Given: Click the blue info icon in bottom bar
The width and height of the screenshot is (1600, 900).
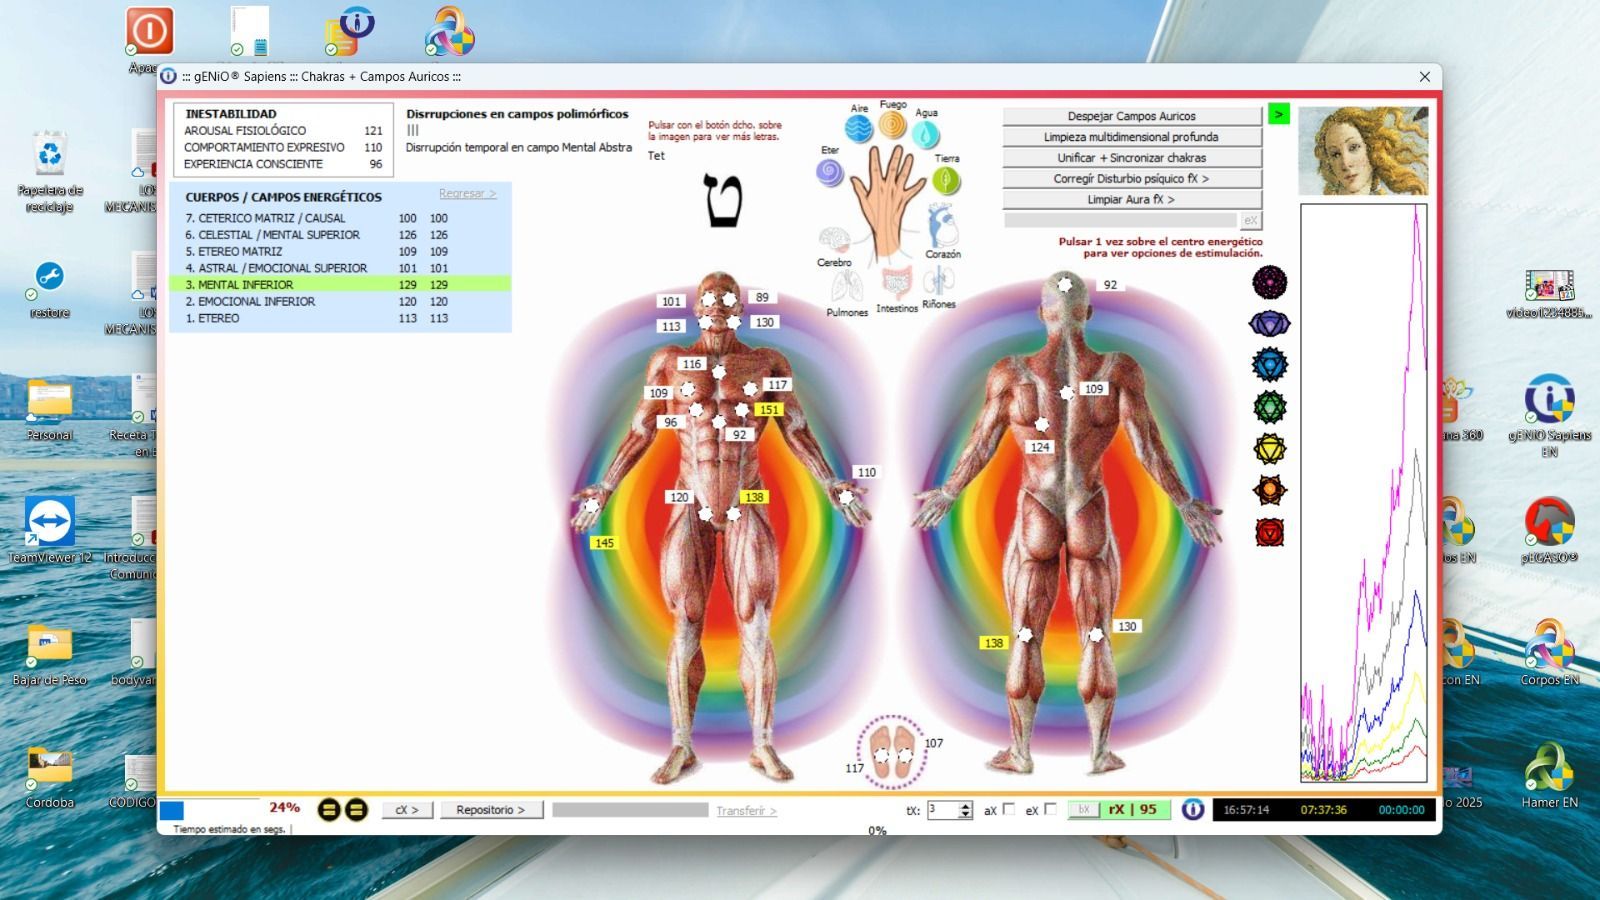Looking at the screenshot, I should 1193,809.
